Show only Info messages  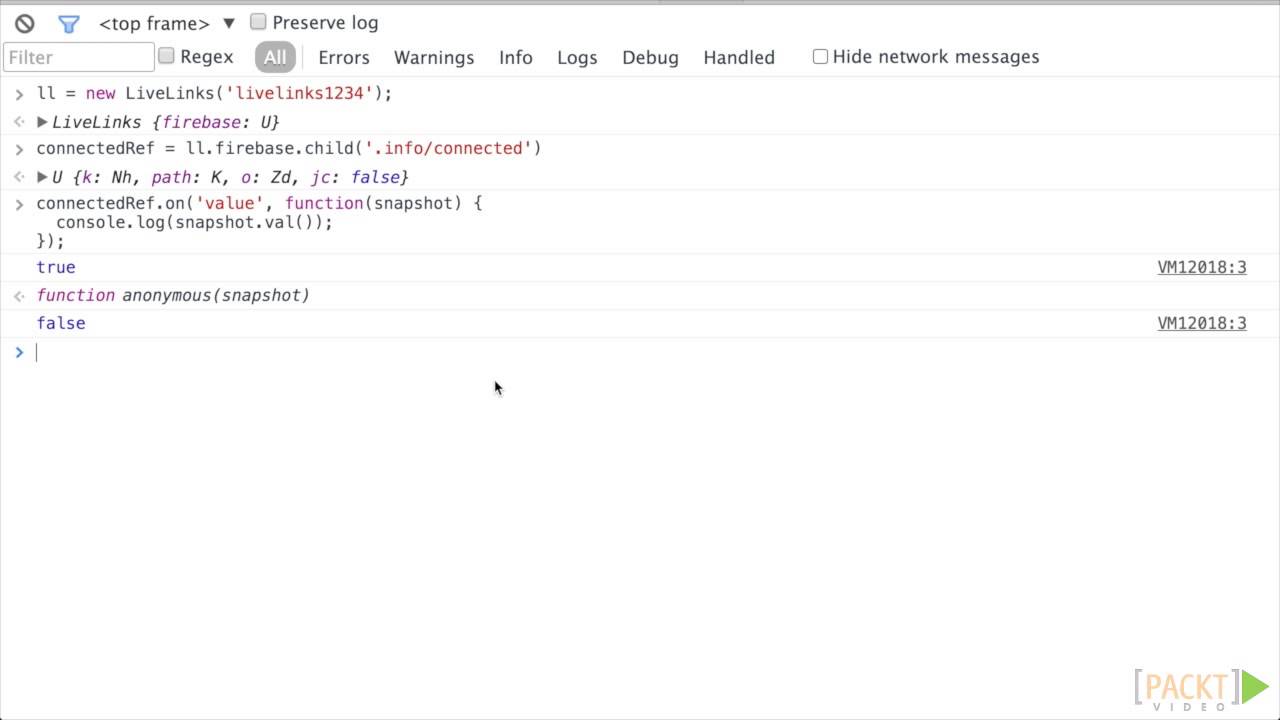516,57
